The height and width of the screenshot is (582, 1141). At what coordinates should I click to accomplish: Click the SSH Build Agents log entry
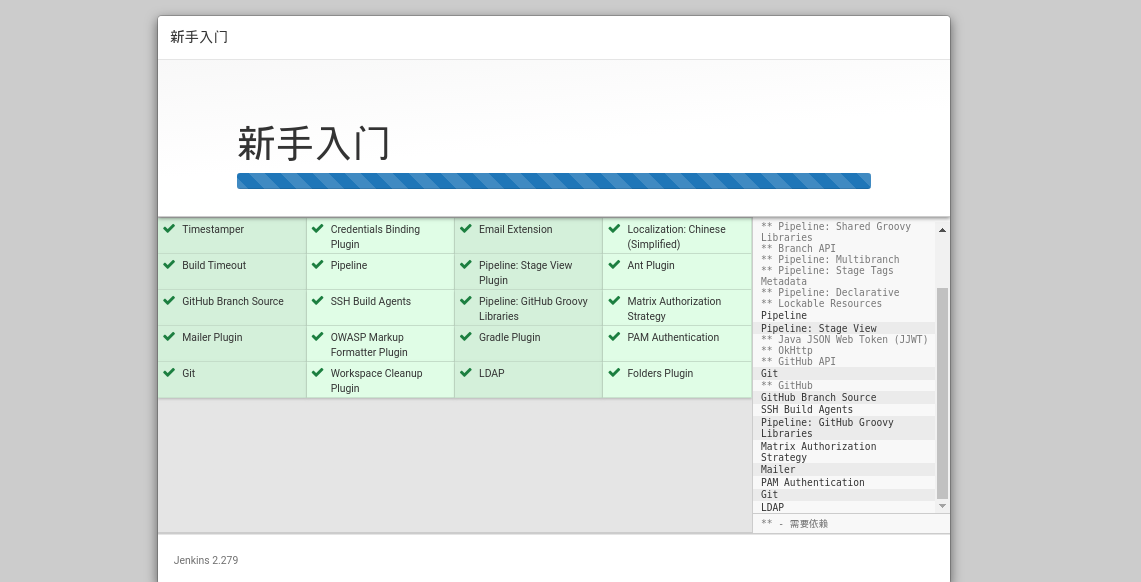click(x=807, y=410)
